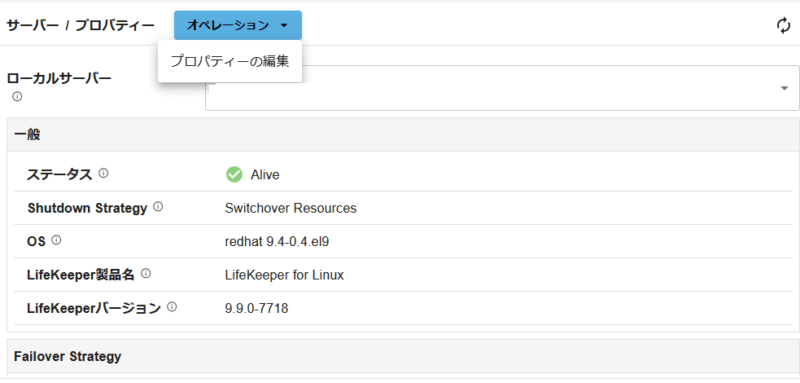
Task: Expand the local server dropdown arrow
Action: (784, 88)
